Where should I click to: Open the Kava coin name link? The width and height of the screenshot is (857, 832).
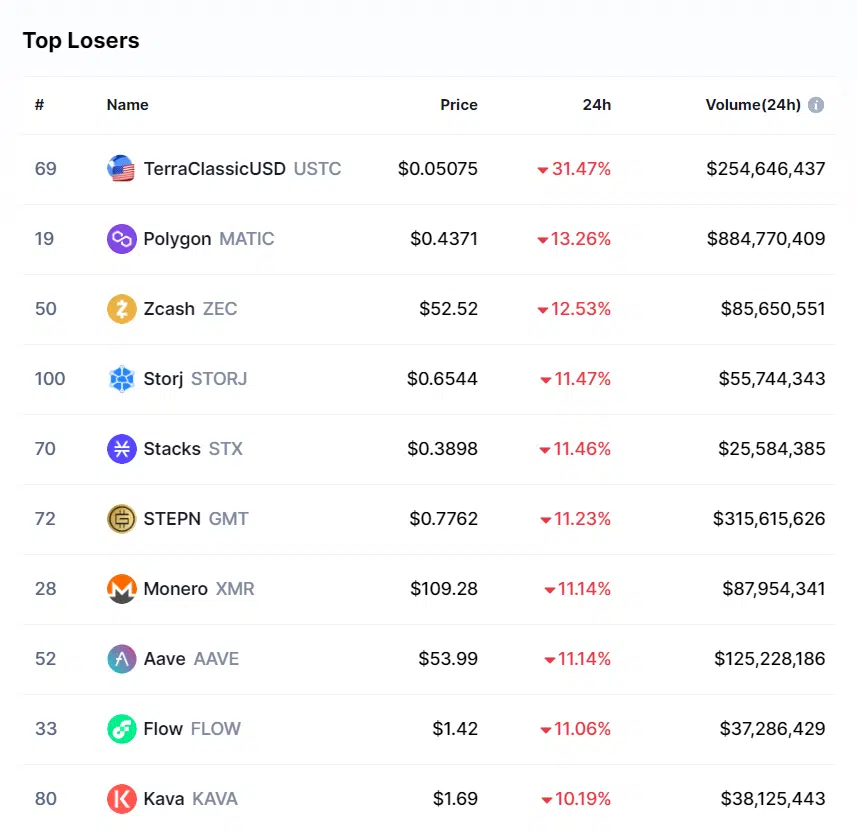pos(164,799)
